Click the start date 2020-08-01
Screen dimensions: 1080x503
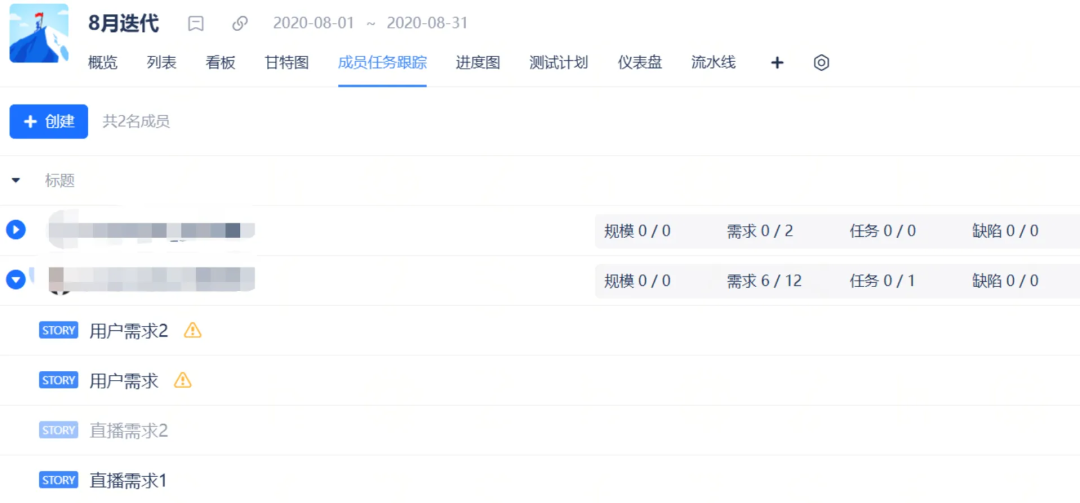(x=313, y=23)
